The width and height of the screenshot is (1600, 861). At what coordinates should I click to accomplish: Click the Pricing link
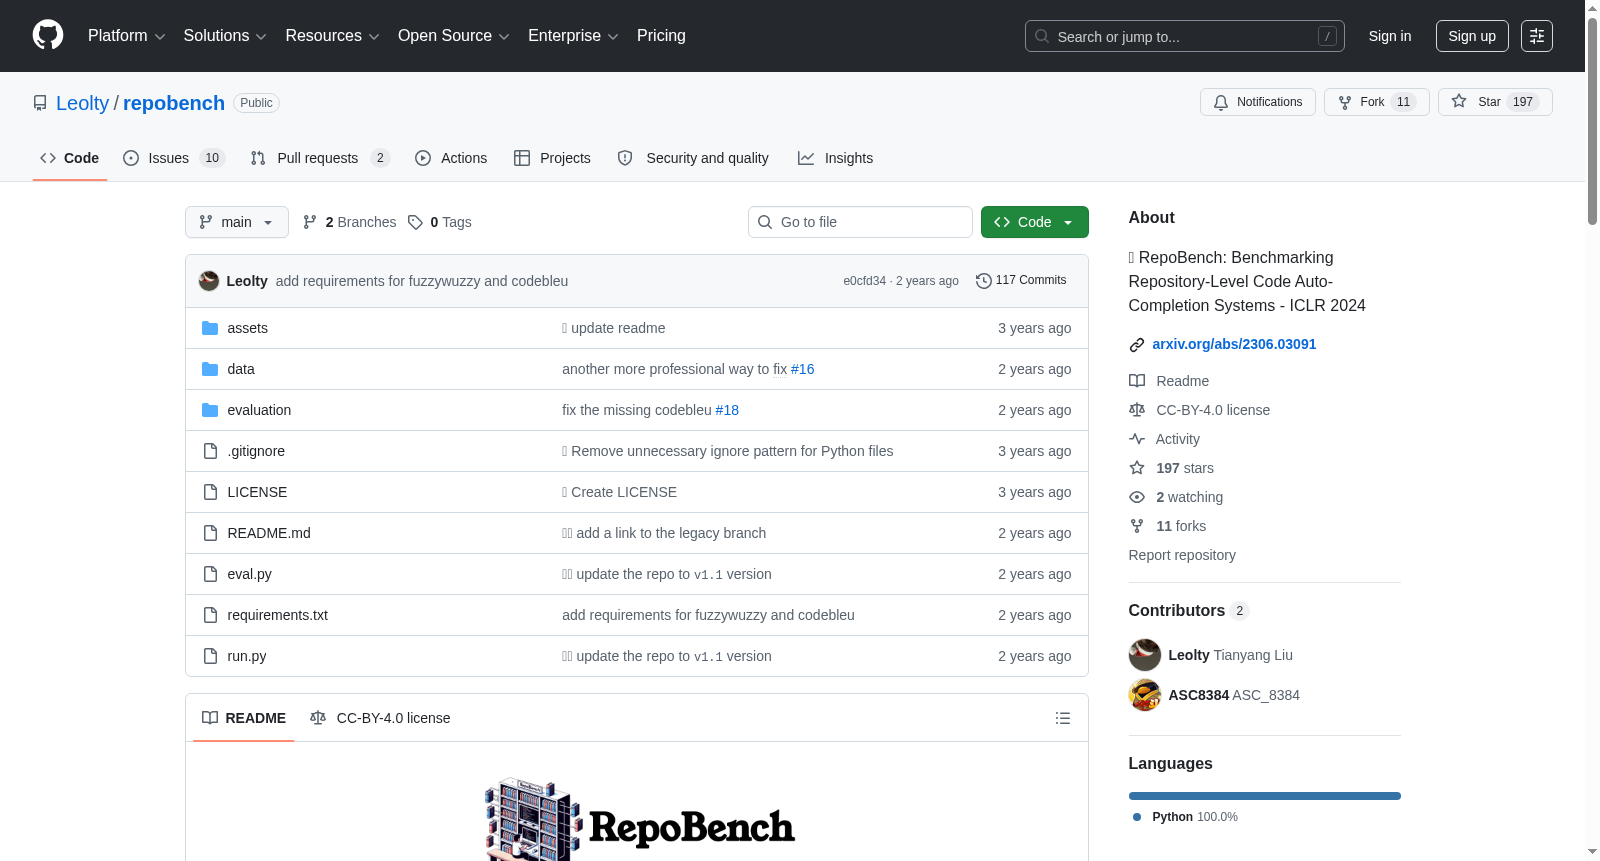661,36
